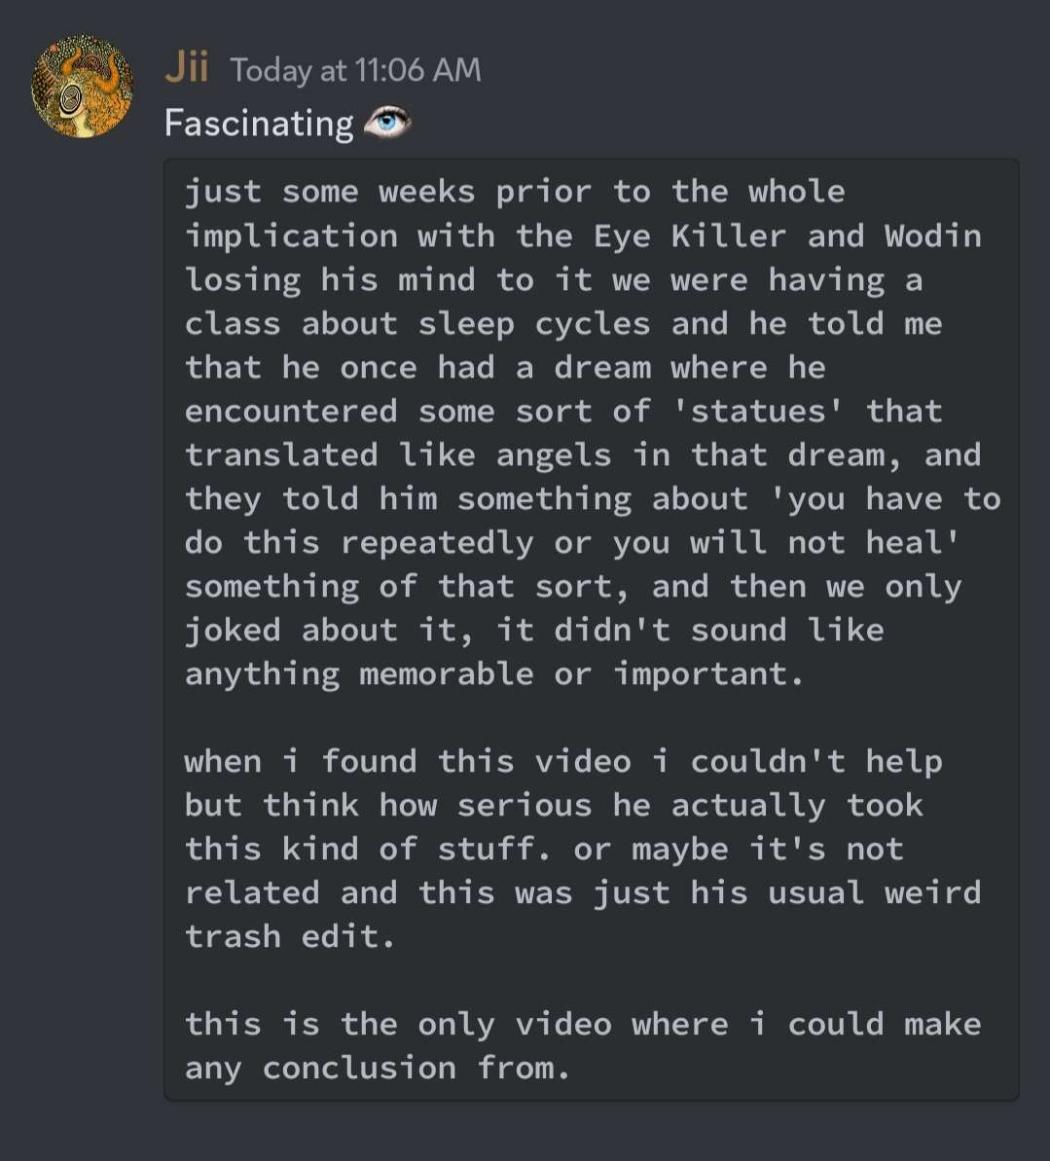Click the phrase 'losing his mind'

coord(330,281)
